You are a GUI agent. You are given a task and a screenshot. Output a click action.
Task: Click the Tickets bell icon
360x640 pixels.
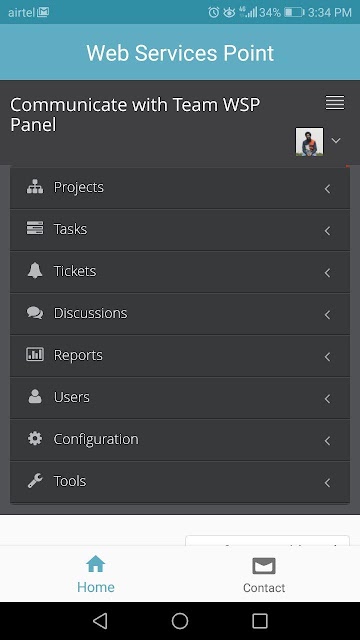[x=35, y=270]
